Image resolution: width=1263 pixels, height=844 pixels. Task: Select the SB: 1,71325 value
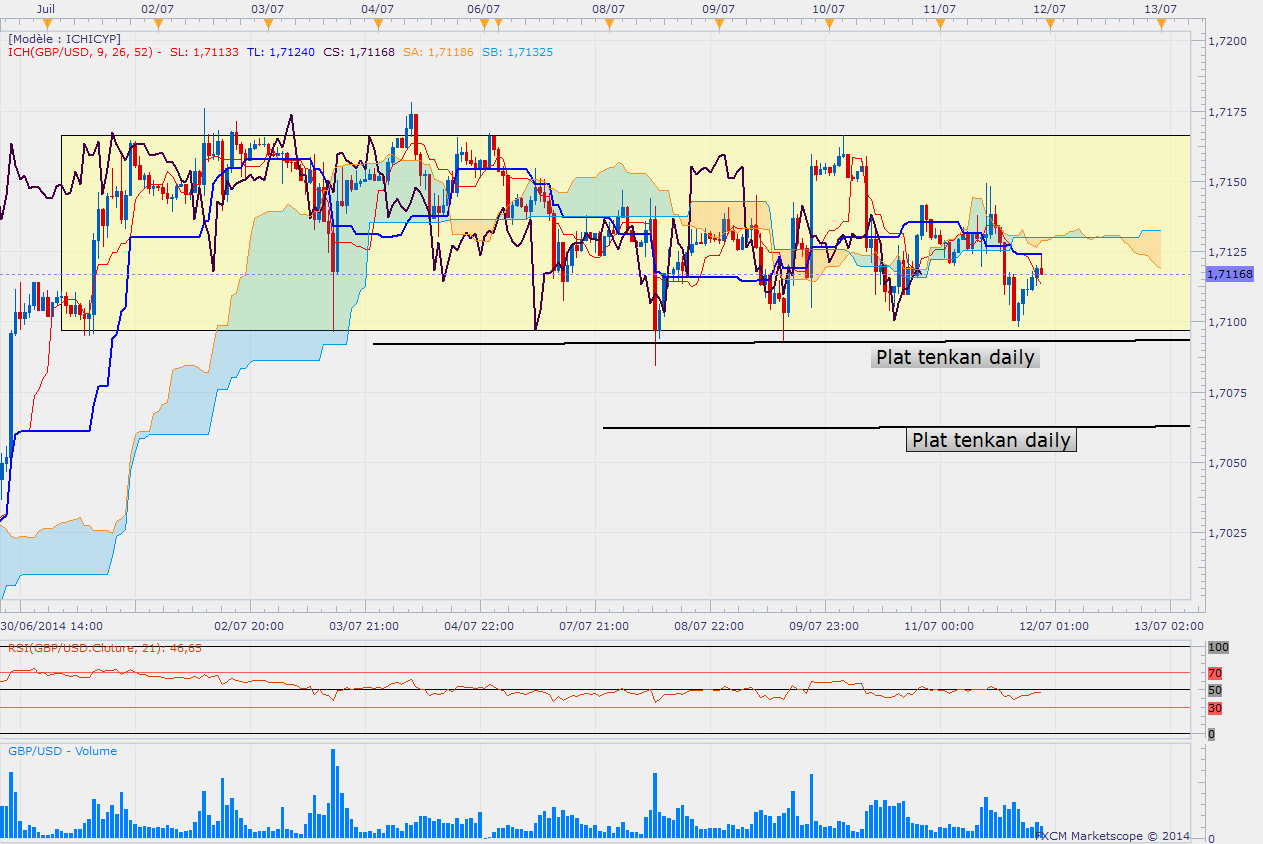[517, 52]
